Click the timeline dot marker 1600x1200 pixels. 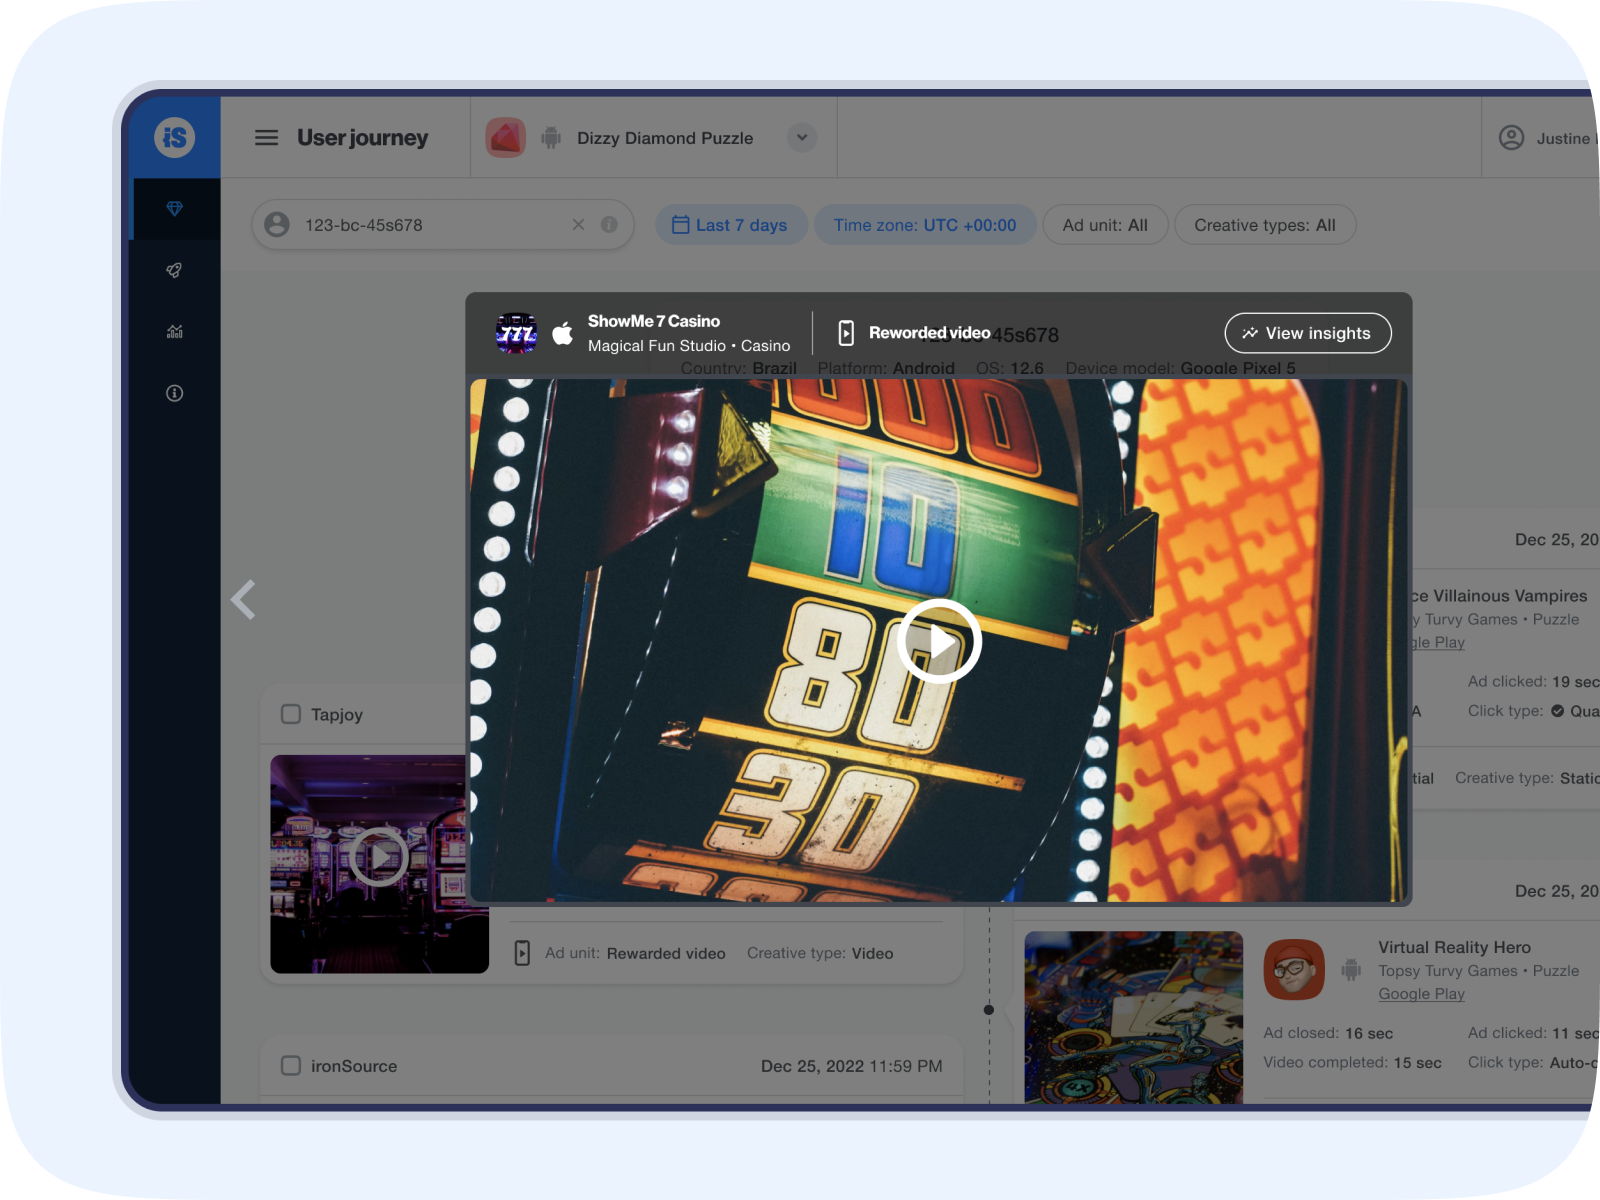click(x=989, y=1010)
